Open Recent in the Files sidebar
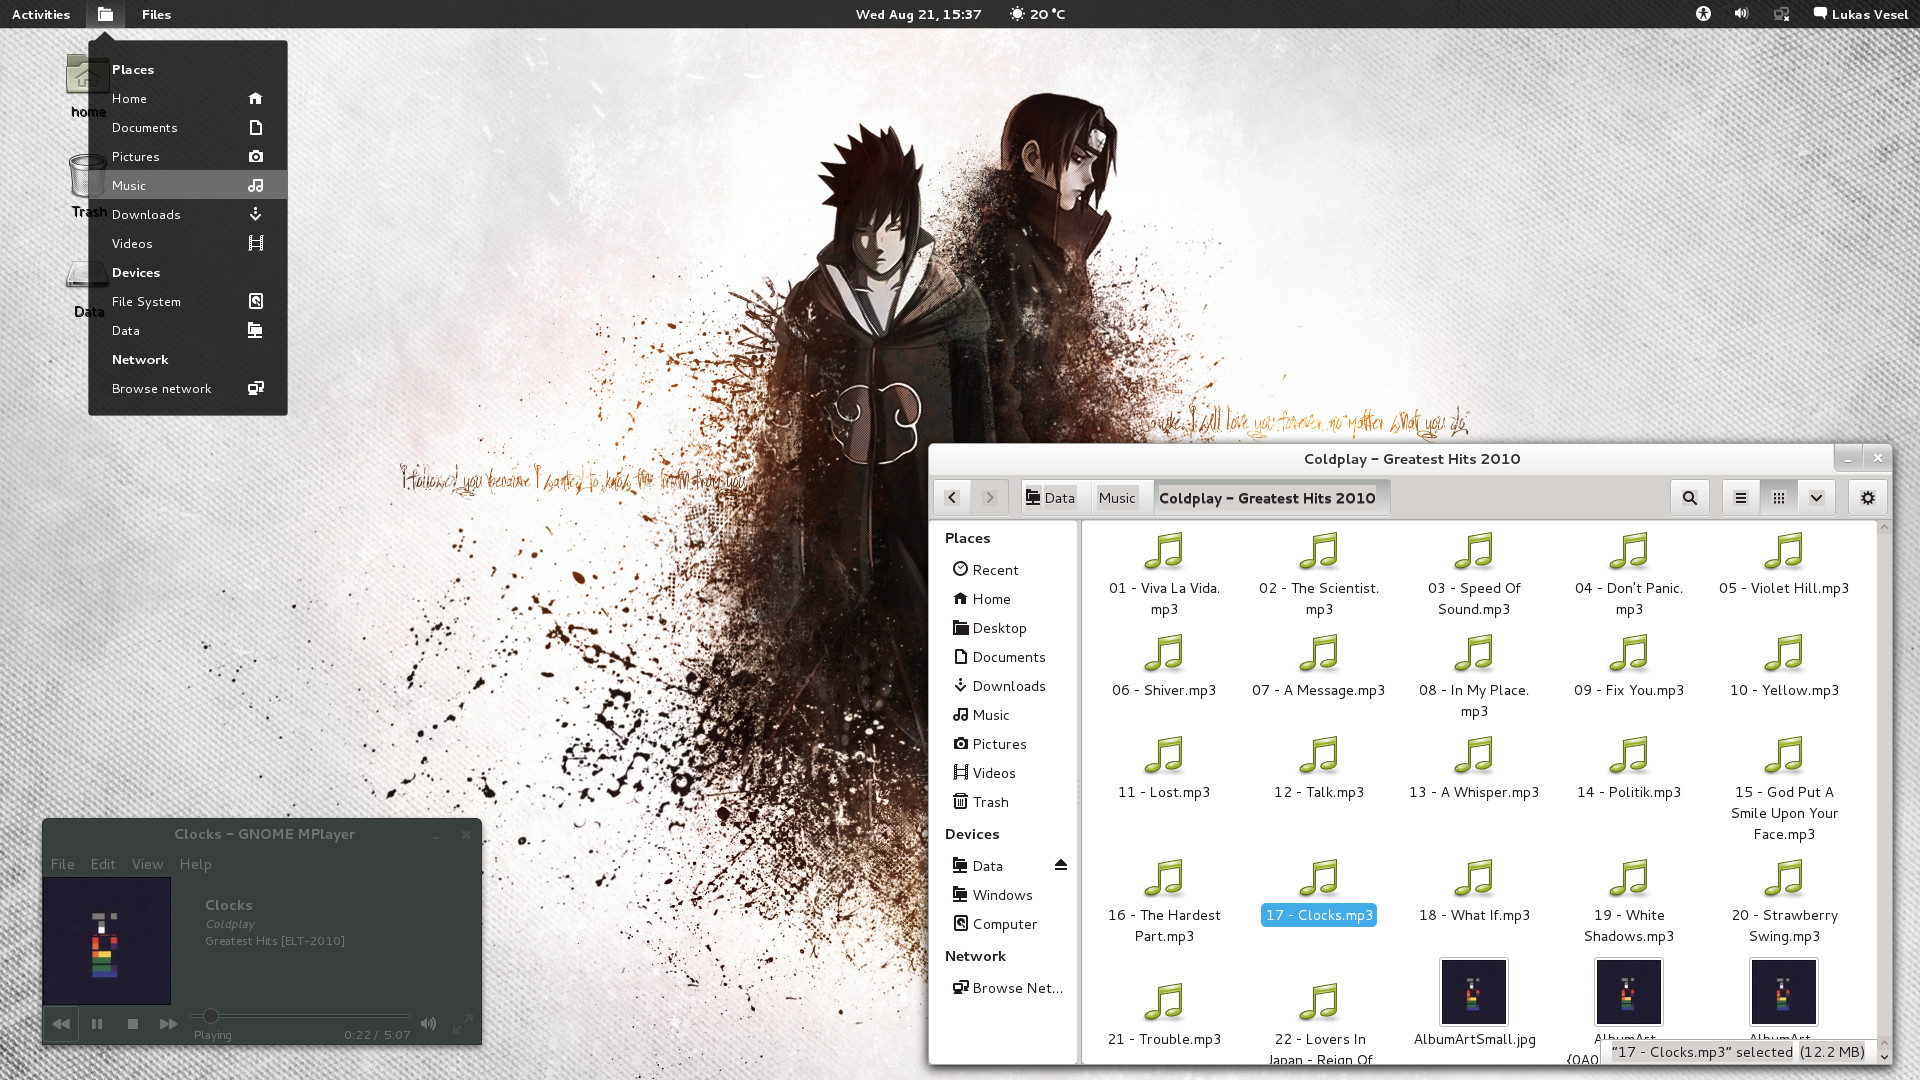The image size is (1920, 1080). tap(1003, 569)
